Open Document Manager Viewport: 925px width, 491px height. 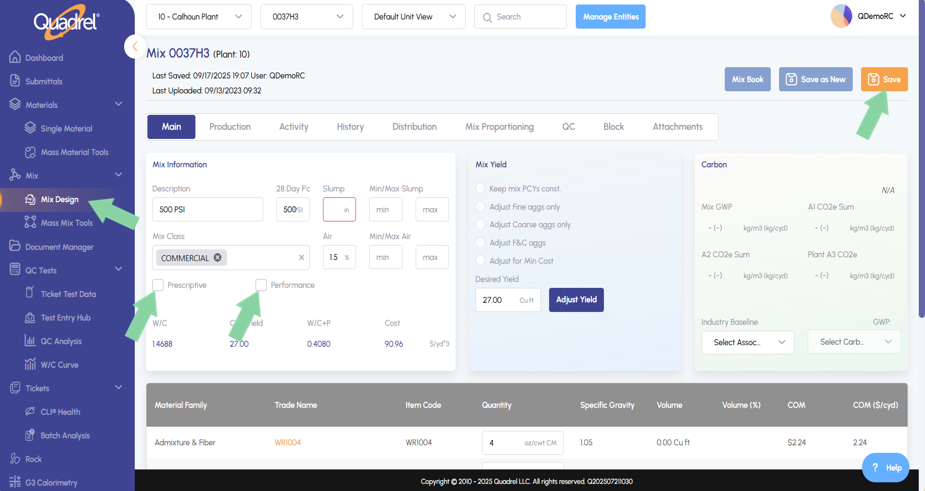[x=59, y=247]
